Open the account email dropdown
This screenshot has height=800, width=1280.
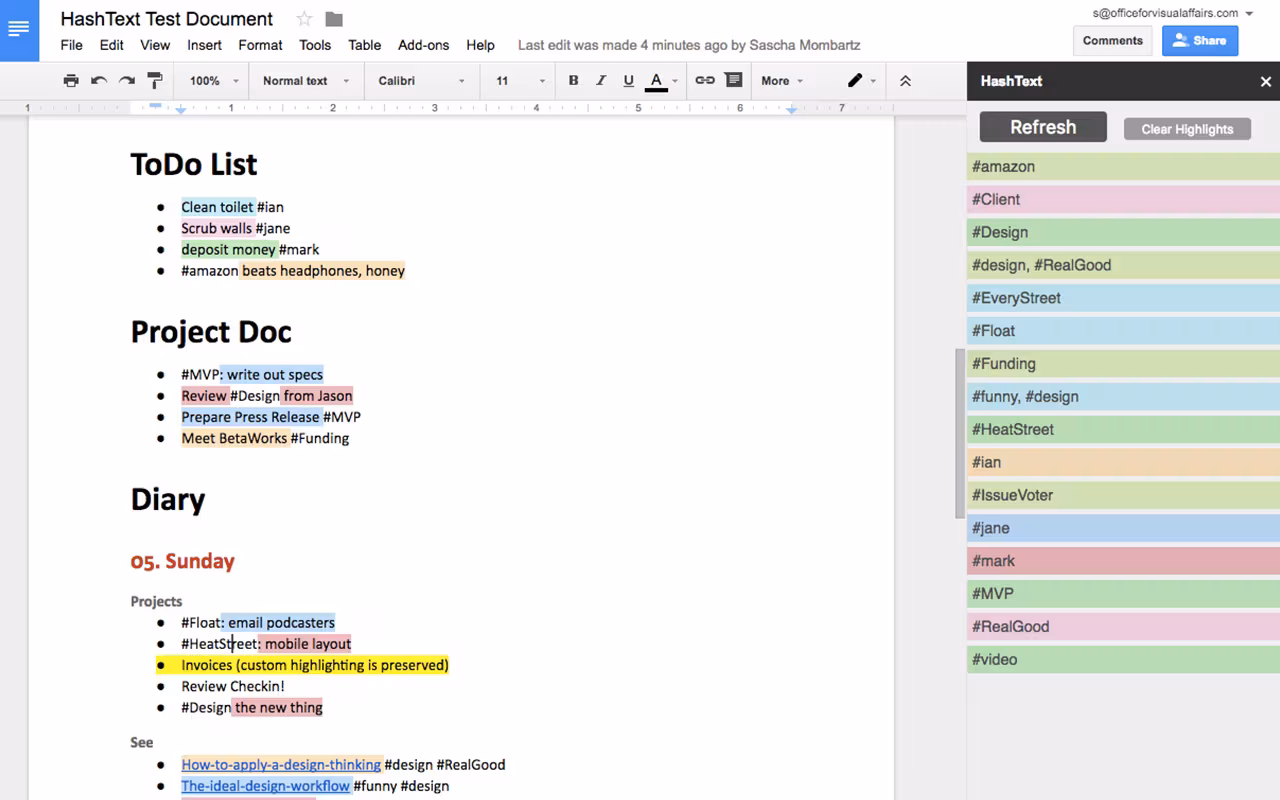[1173, 13]
